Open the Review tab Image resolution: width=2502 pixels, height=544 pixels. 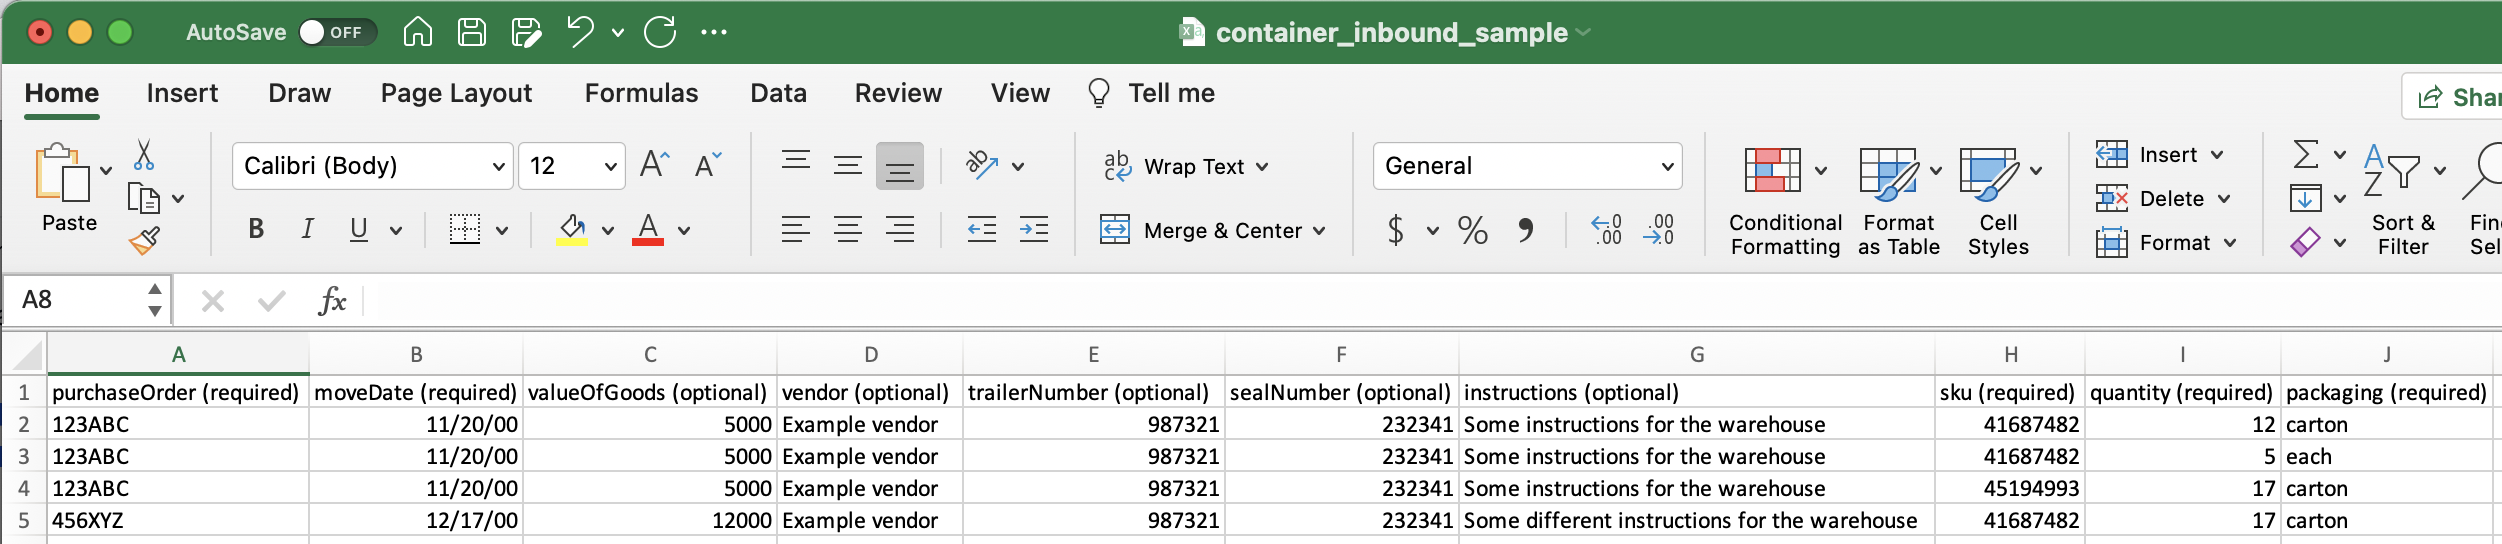click(x=898, y=93)
